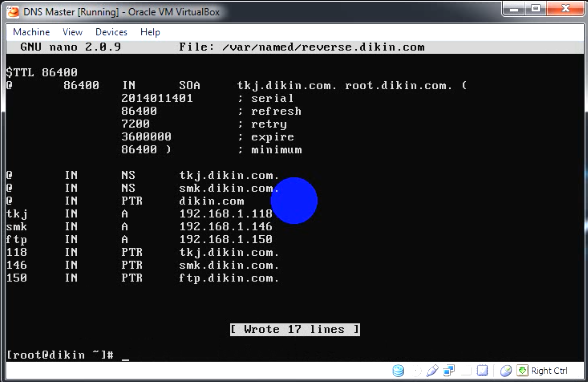
Task: Open the Machine menu
Action: click(x=31, y=32)
